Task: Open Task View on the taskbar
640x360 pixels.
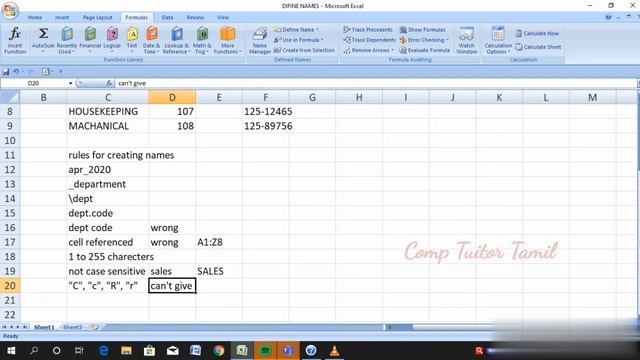Action: (79, 351)
